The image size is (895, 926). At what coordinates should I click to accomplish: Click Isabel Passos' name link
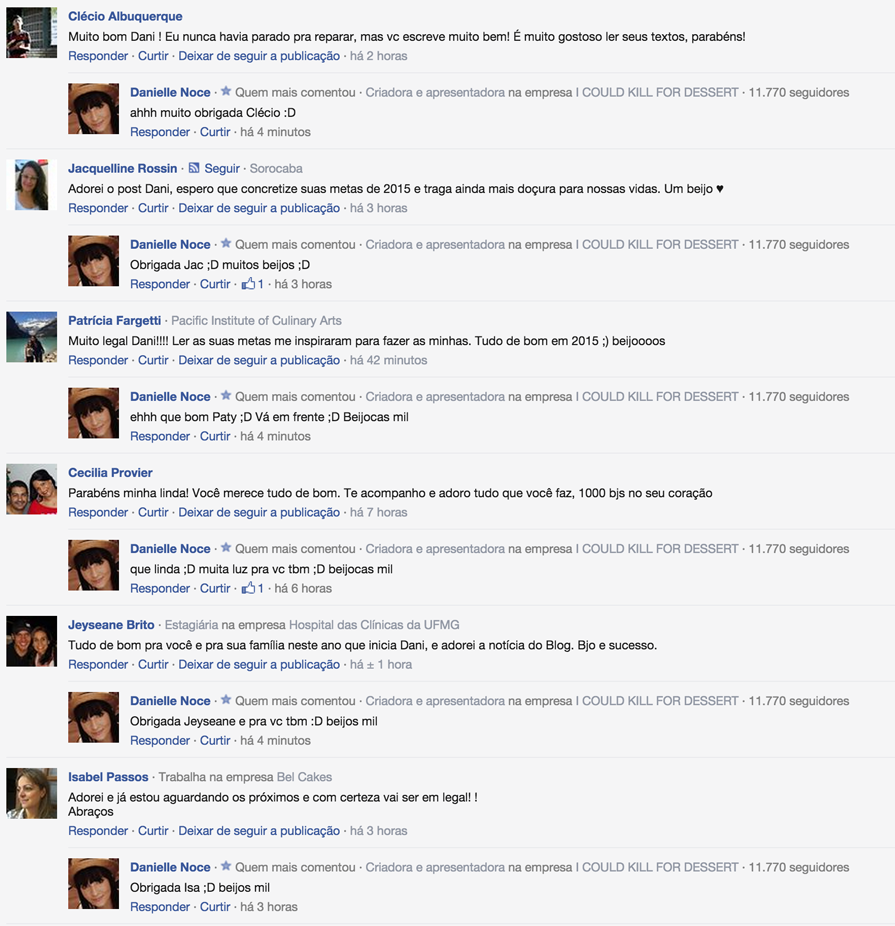[x=108, y=777]
